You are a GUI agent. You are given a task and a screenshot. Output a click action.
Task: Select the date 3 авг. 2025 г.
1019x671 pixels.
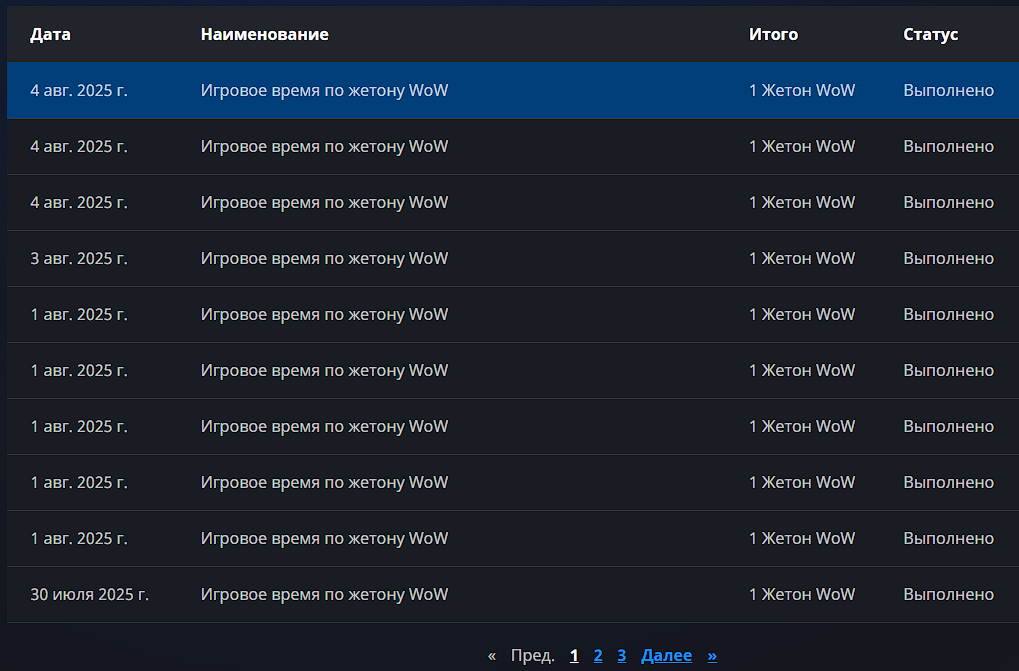click(79, 259)
